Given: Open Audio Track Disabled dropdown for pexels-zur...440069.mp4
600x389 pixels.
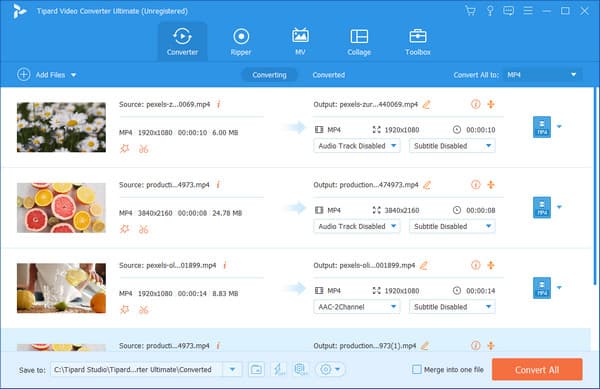Looking at the screenshot, I should 357,146.
